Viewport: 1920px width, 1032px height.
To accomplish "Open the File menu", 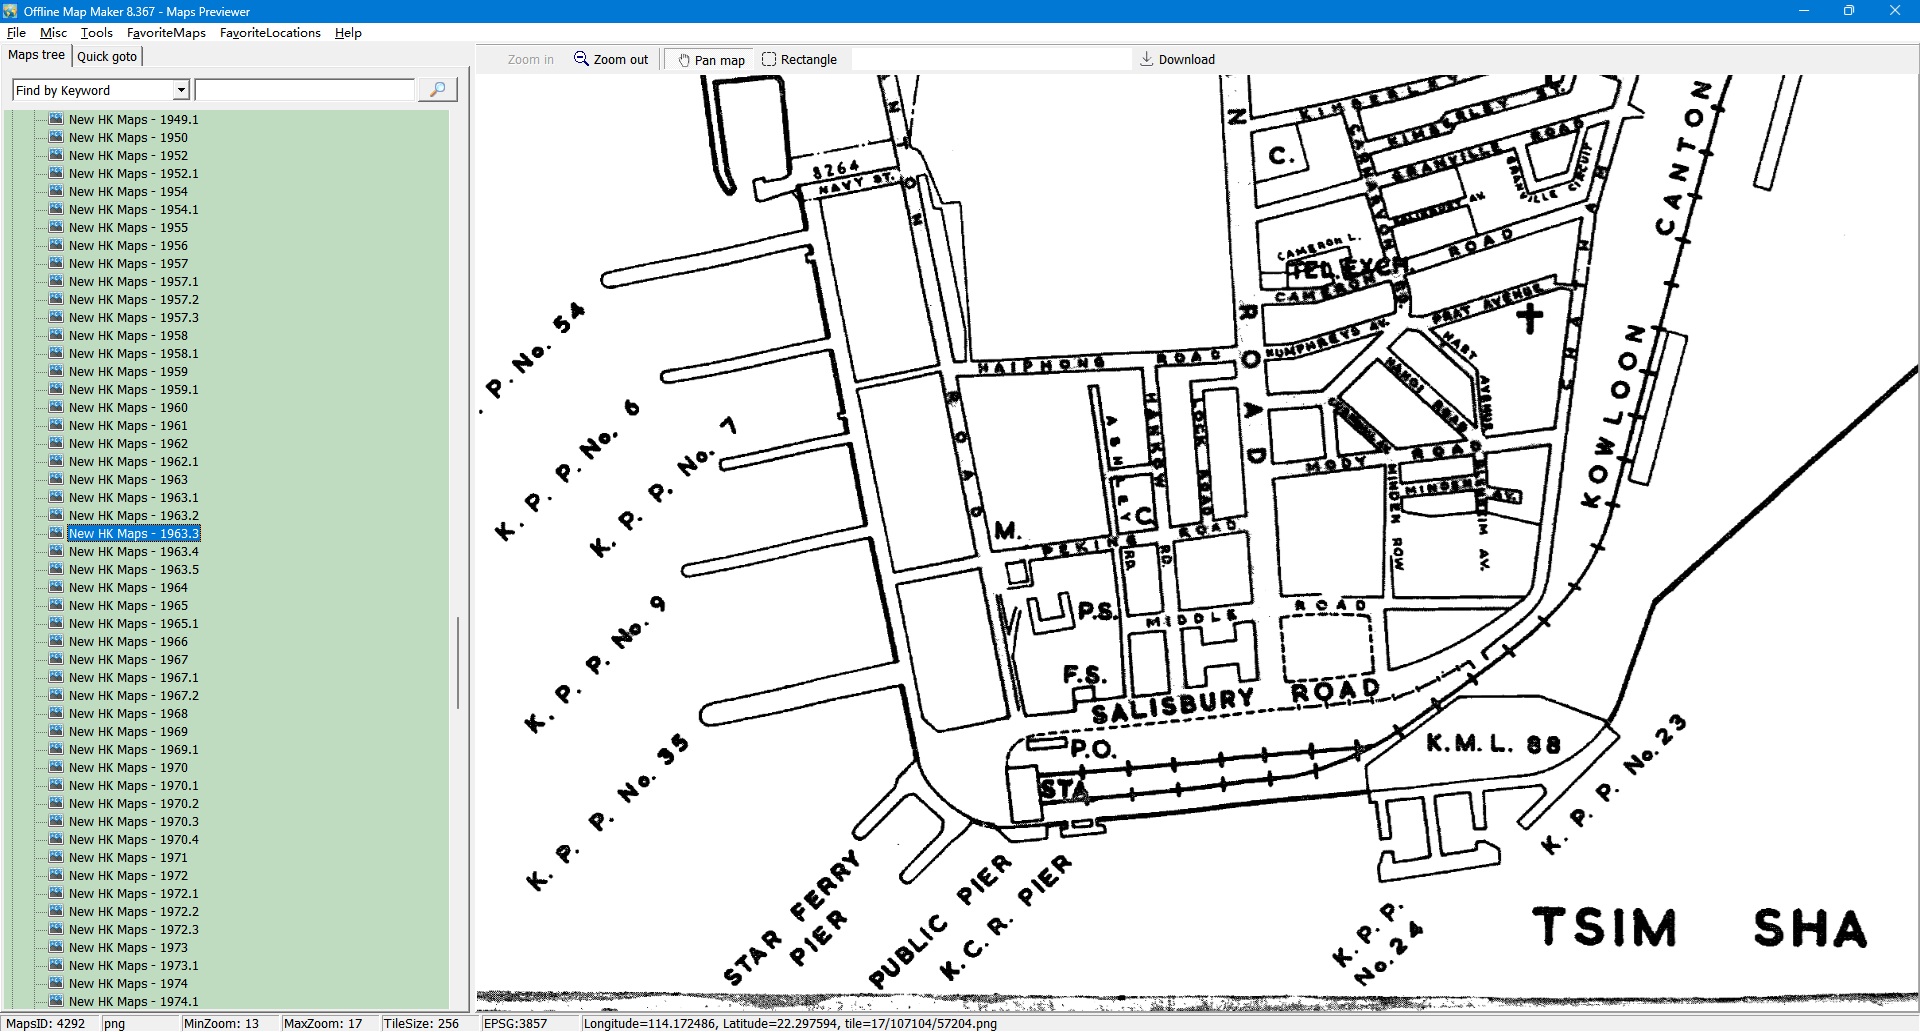I will (x=16, y=33).
